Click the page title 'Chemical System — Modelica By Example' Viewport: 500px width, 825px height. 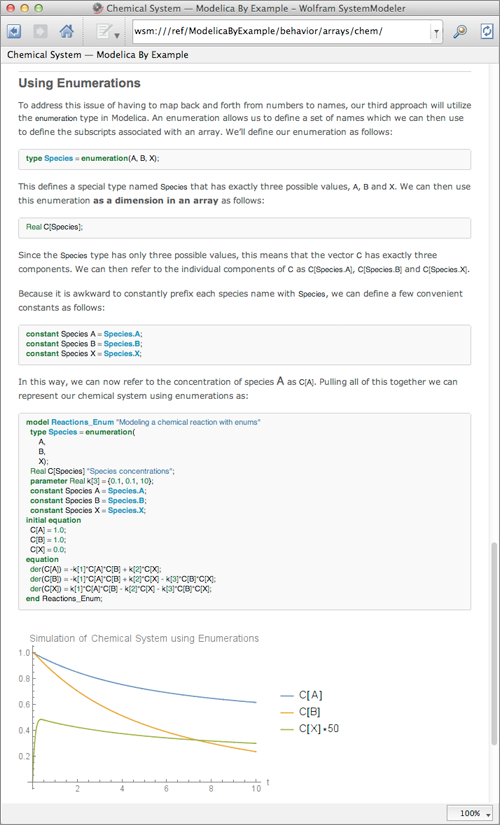[x=98, y=55]
